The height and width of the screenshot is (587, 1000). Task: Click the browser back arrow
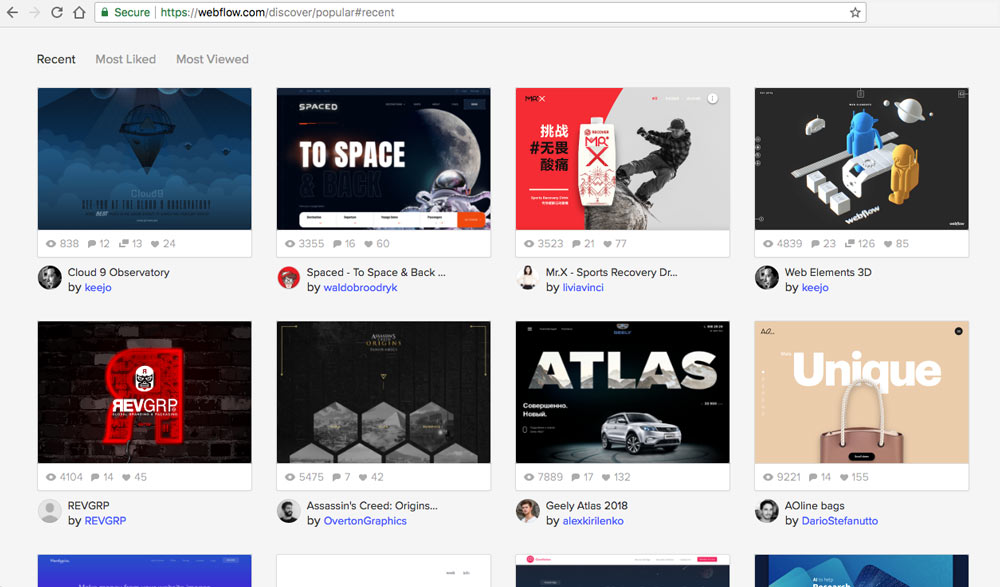[12, 12]
